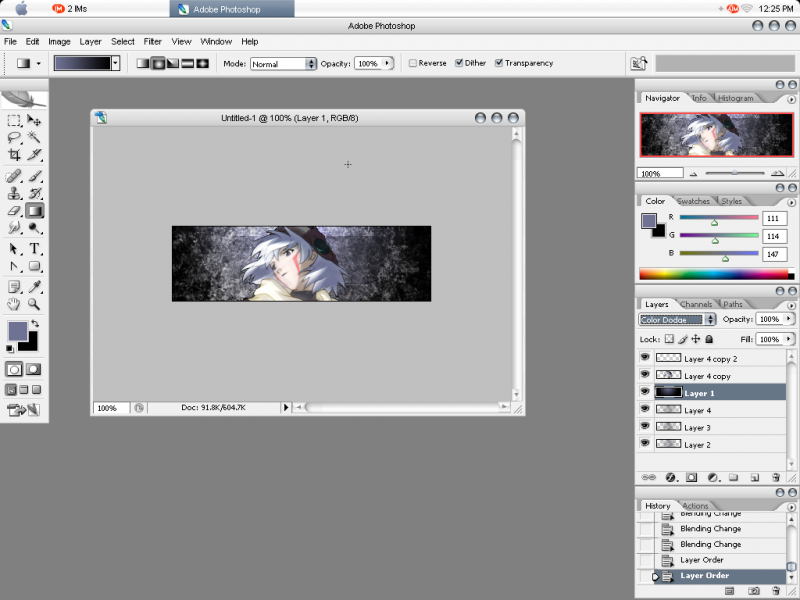Select the Type tool

(34, 249)
